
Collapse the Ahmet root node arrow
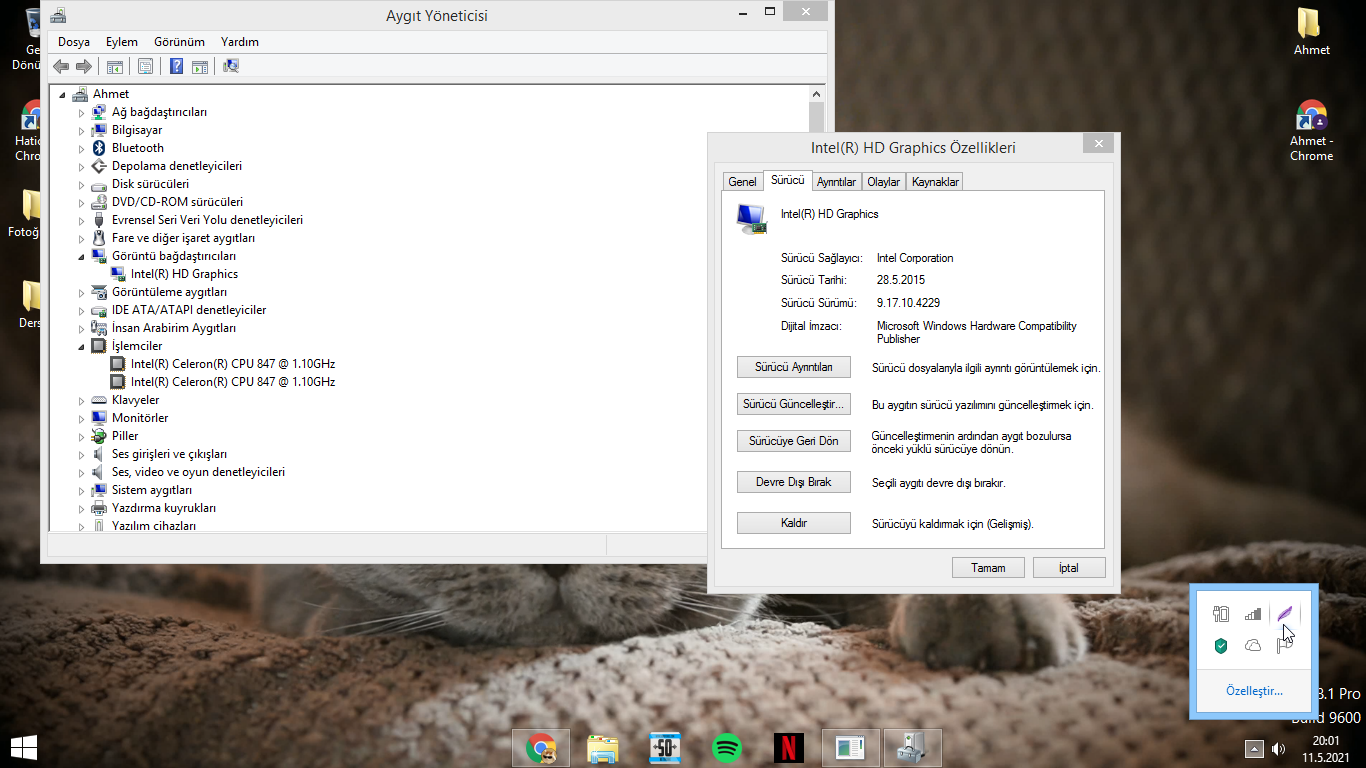(x=63, y=95)
